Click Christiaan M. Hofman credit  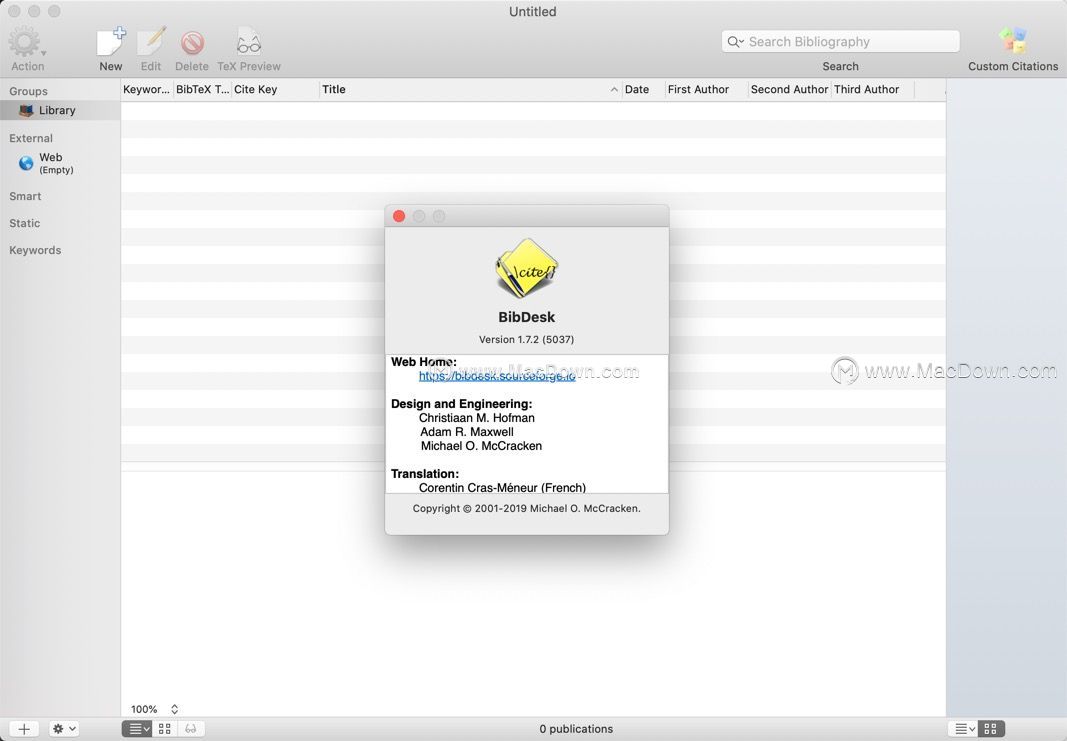(476, 418)
